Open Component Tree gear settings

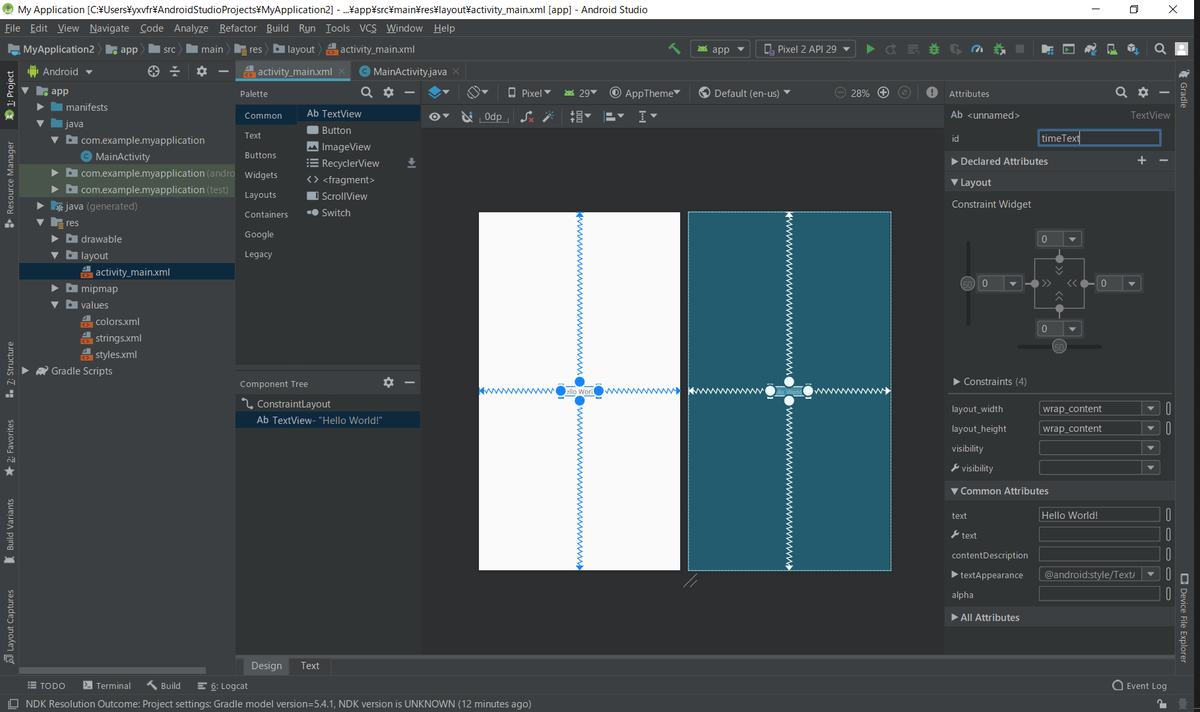coord(388,382)
